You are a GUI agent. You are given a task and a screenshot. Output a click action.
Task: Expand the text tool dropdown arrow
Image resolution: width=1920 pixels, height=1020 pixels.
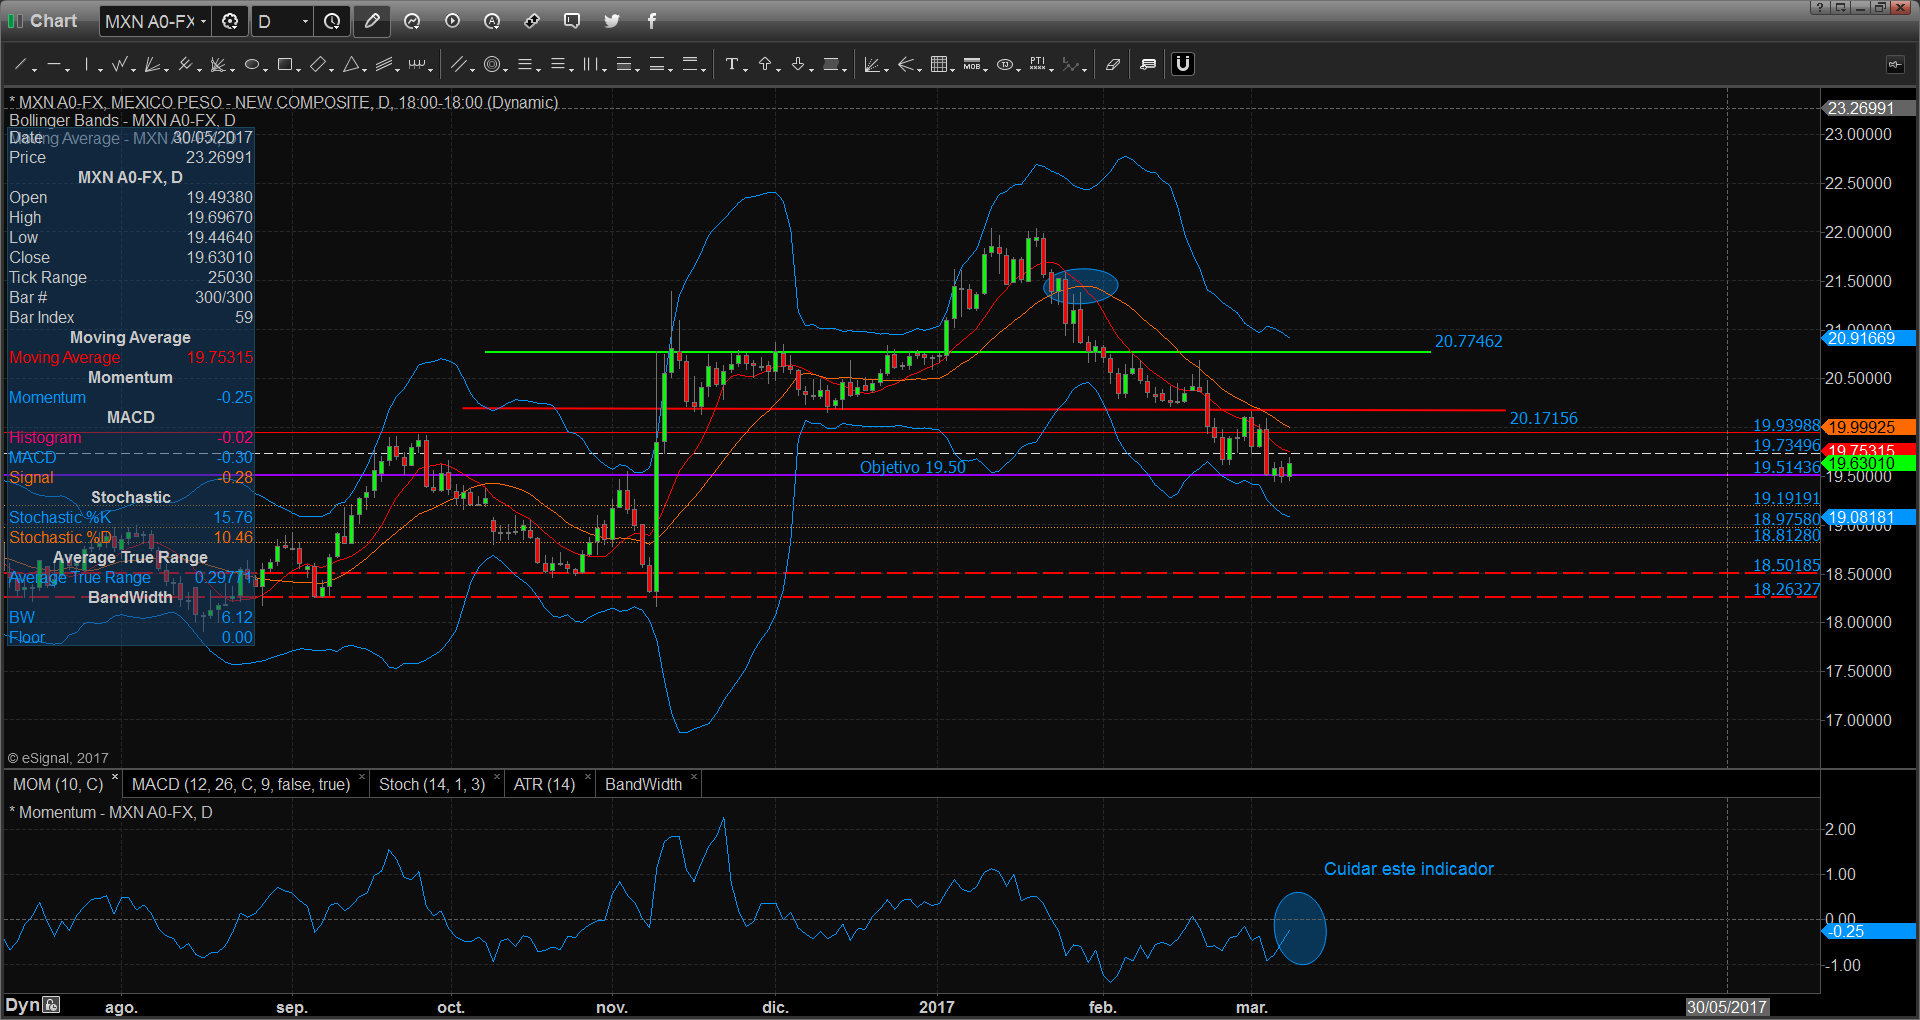pyautogui.click(x=746, y=70)
